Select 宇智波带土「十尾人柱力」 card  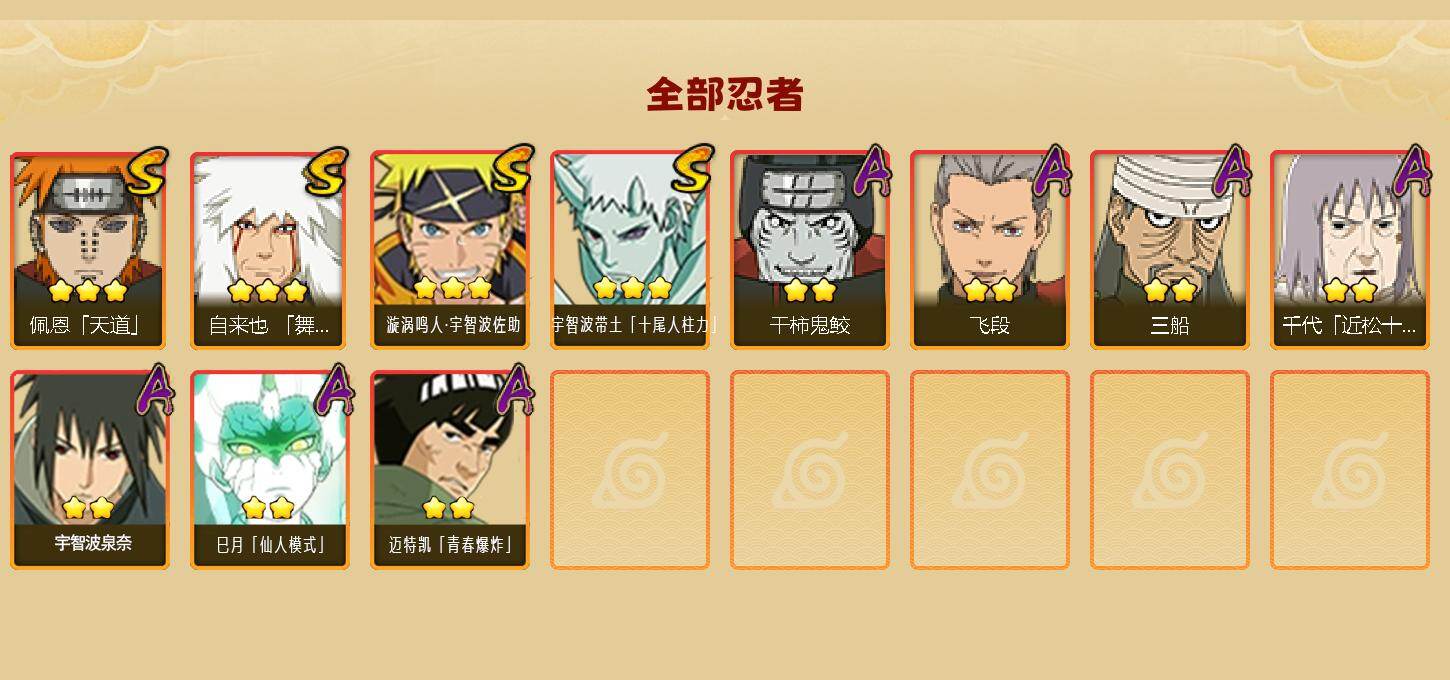point(630,250)
